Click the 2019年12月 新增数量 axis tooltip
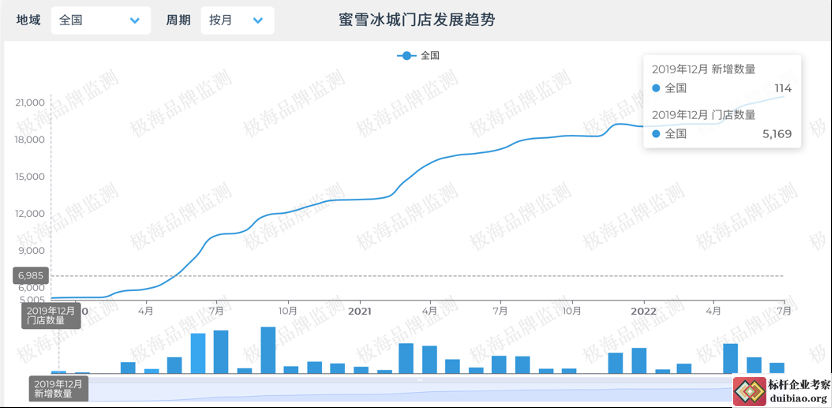832x408 pixels. click(59, 389)
